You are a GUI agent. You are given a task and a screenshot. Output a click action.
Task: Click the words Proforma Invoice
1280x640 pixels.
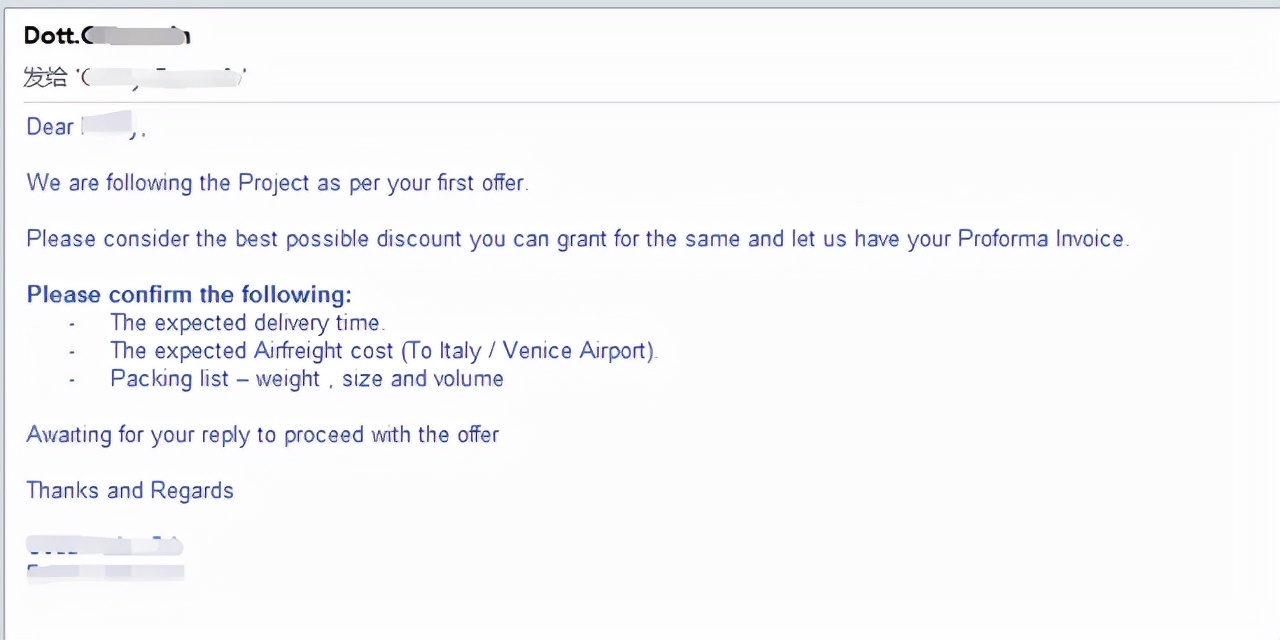(1042, 239)
